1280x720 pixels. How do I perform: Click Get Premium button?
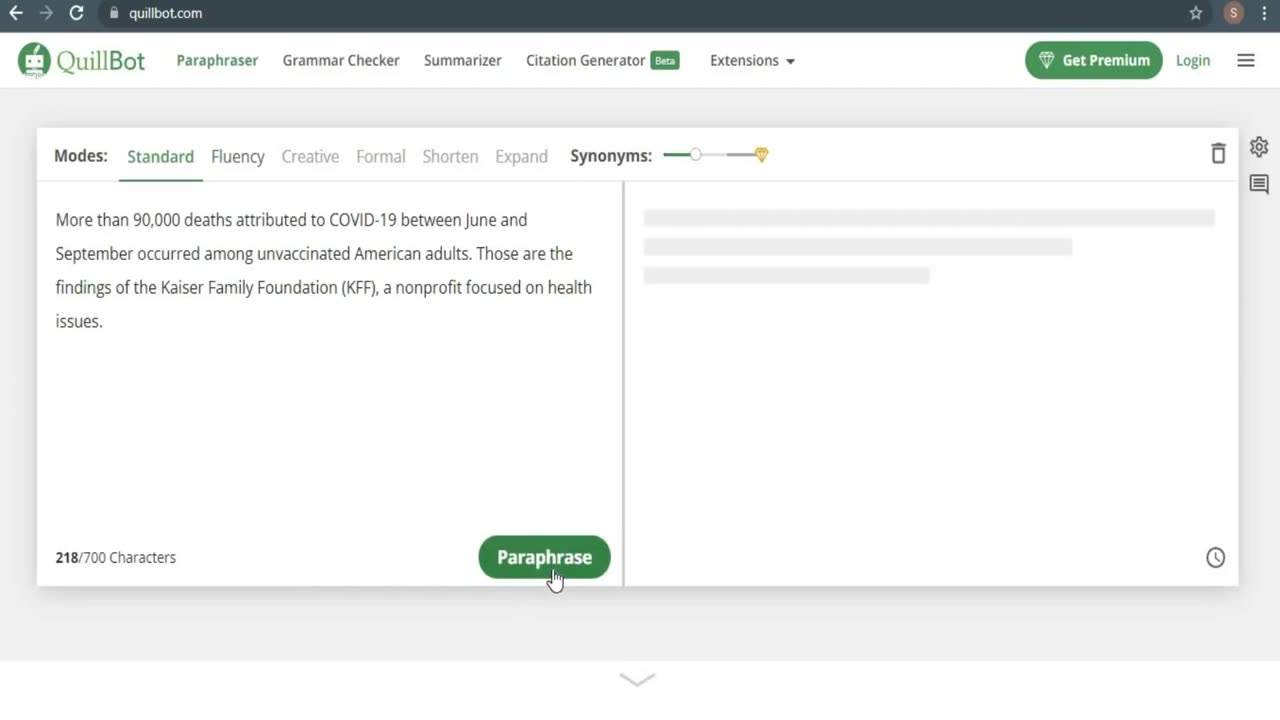1094,60
